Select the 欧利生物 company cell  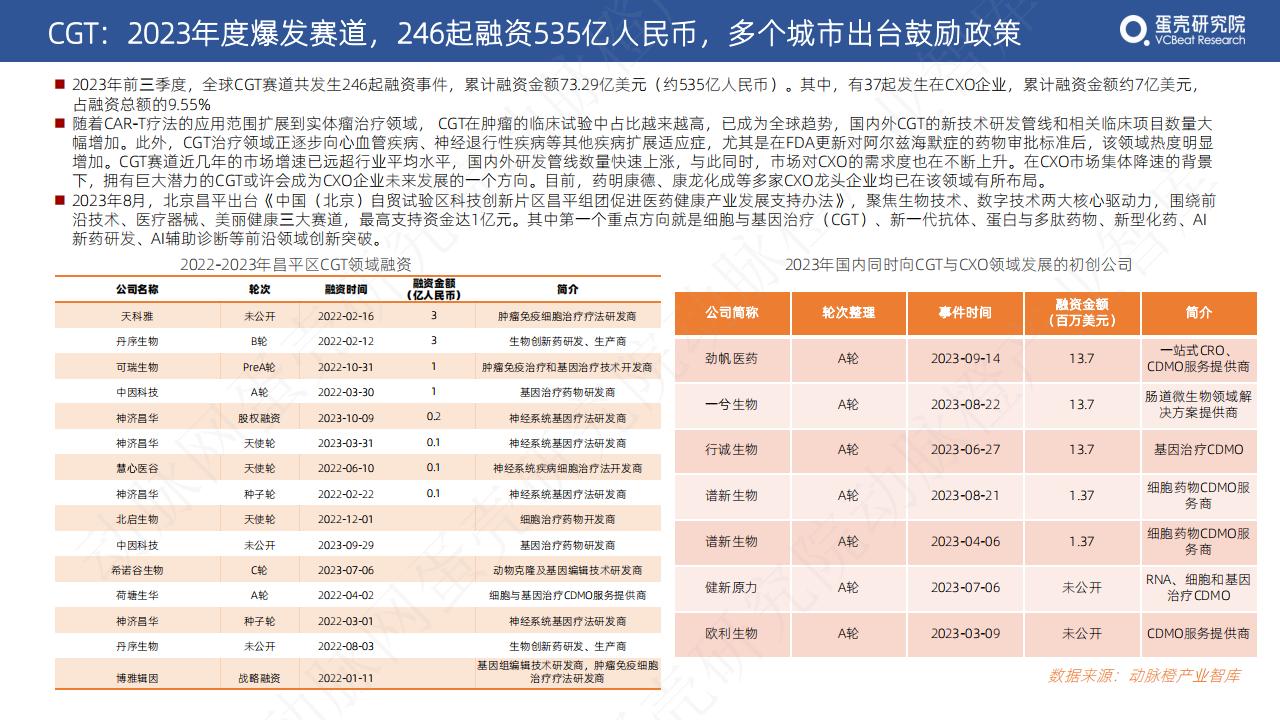731,634
